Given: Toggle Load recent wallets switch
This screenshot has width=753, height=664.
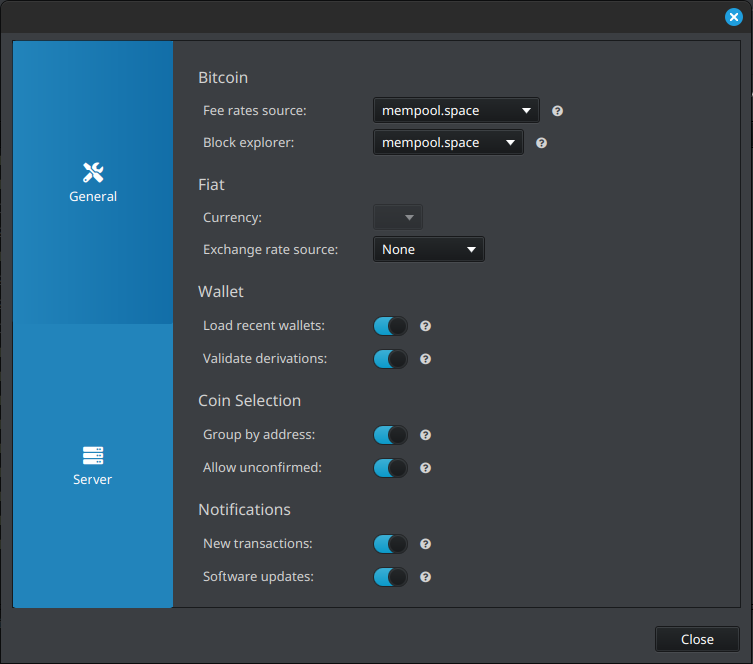Looking at the screenshot, I should (390, 326).
